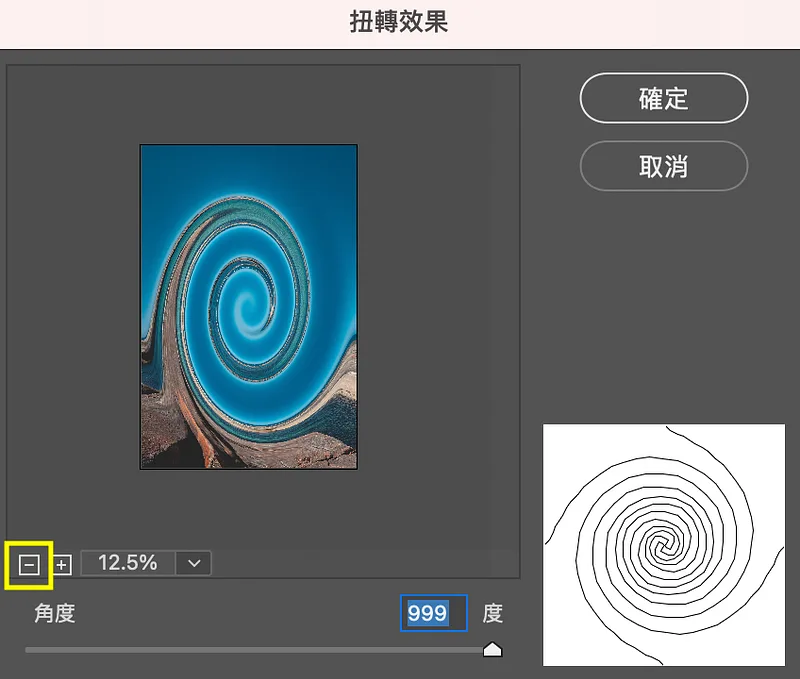Click the 取消 button to cancel
This screenshot has width=800, height=679.
click(x=664, y=166)
